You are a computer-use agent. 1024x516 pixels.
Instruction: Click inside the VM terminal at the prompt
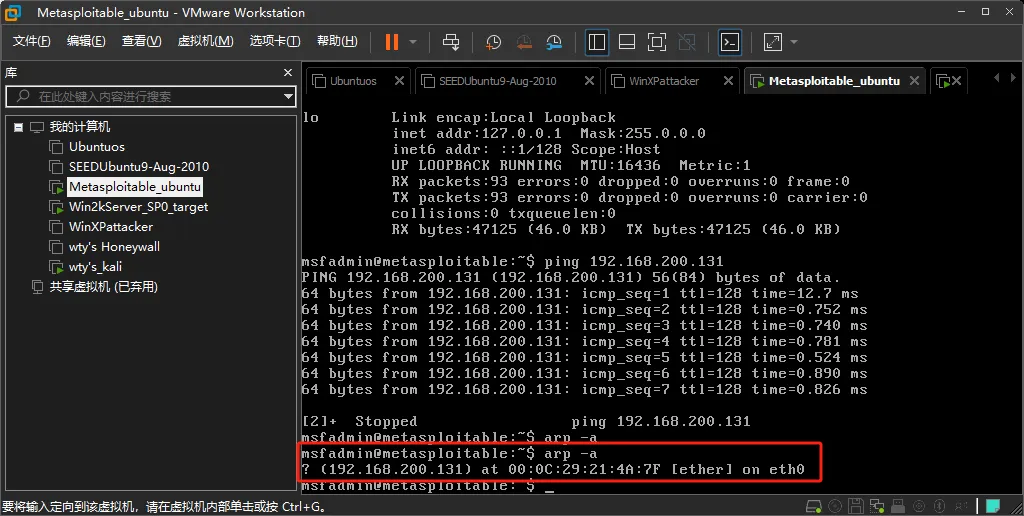549,486
